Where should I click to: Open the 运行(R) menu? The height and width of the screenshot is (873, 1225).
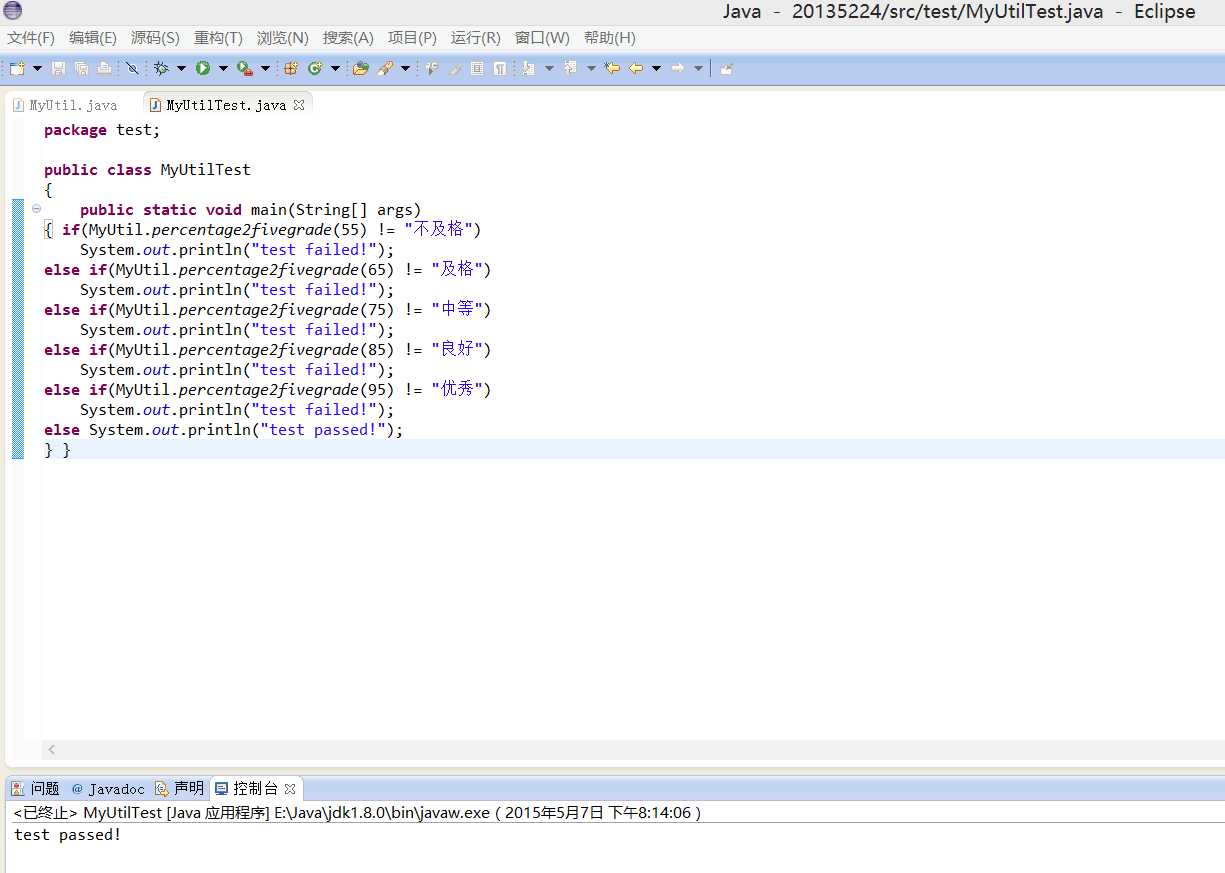[x=475, y=38]
